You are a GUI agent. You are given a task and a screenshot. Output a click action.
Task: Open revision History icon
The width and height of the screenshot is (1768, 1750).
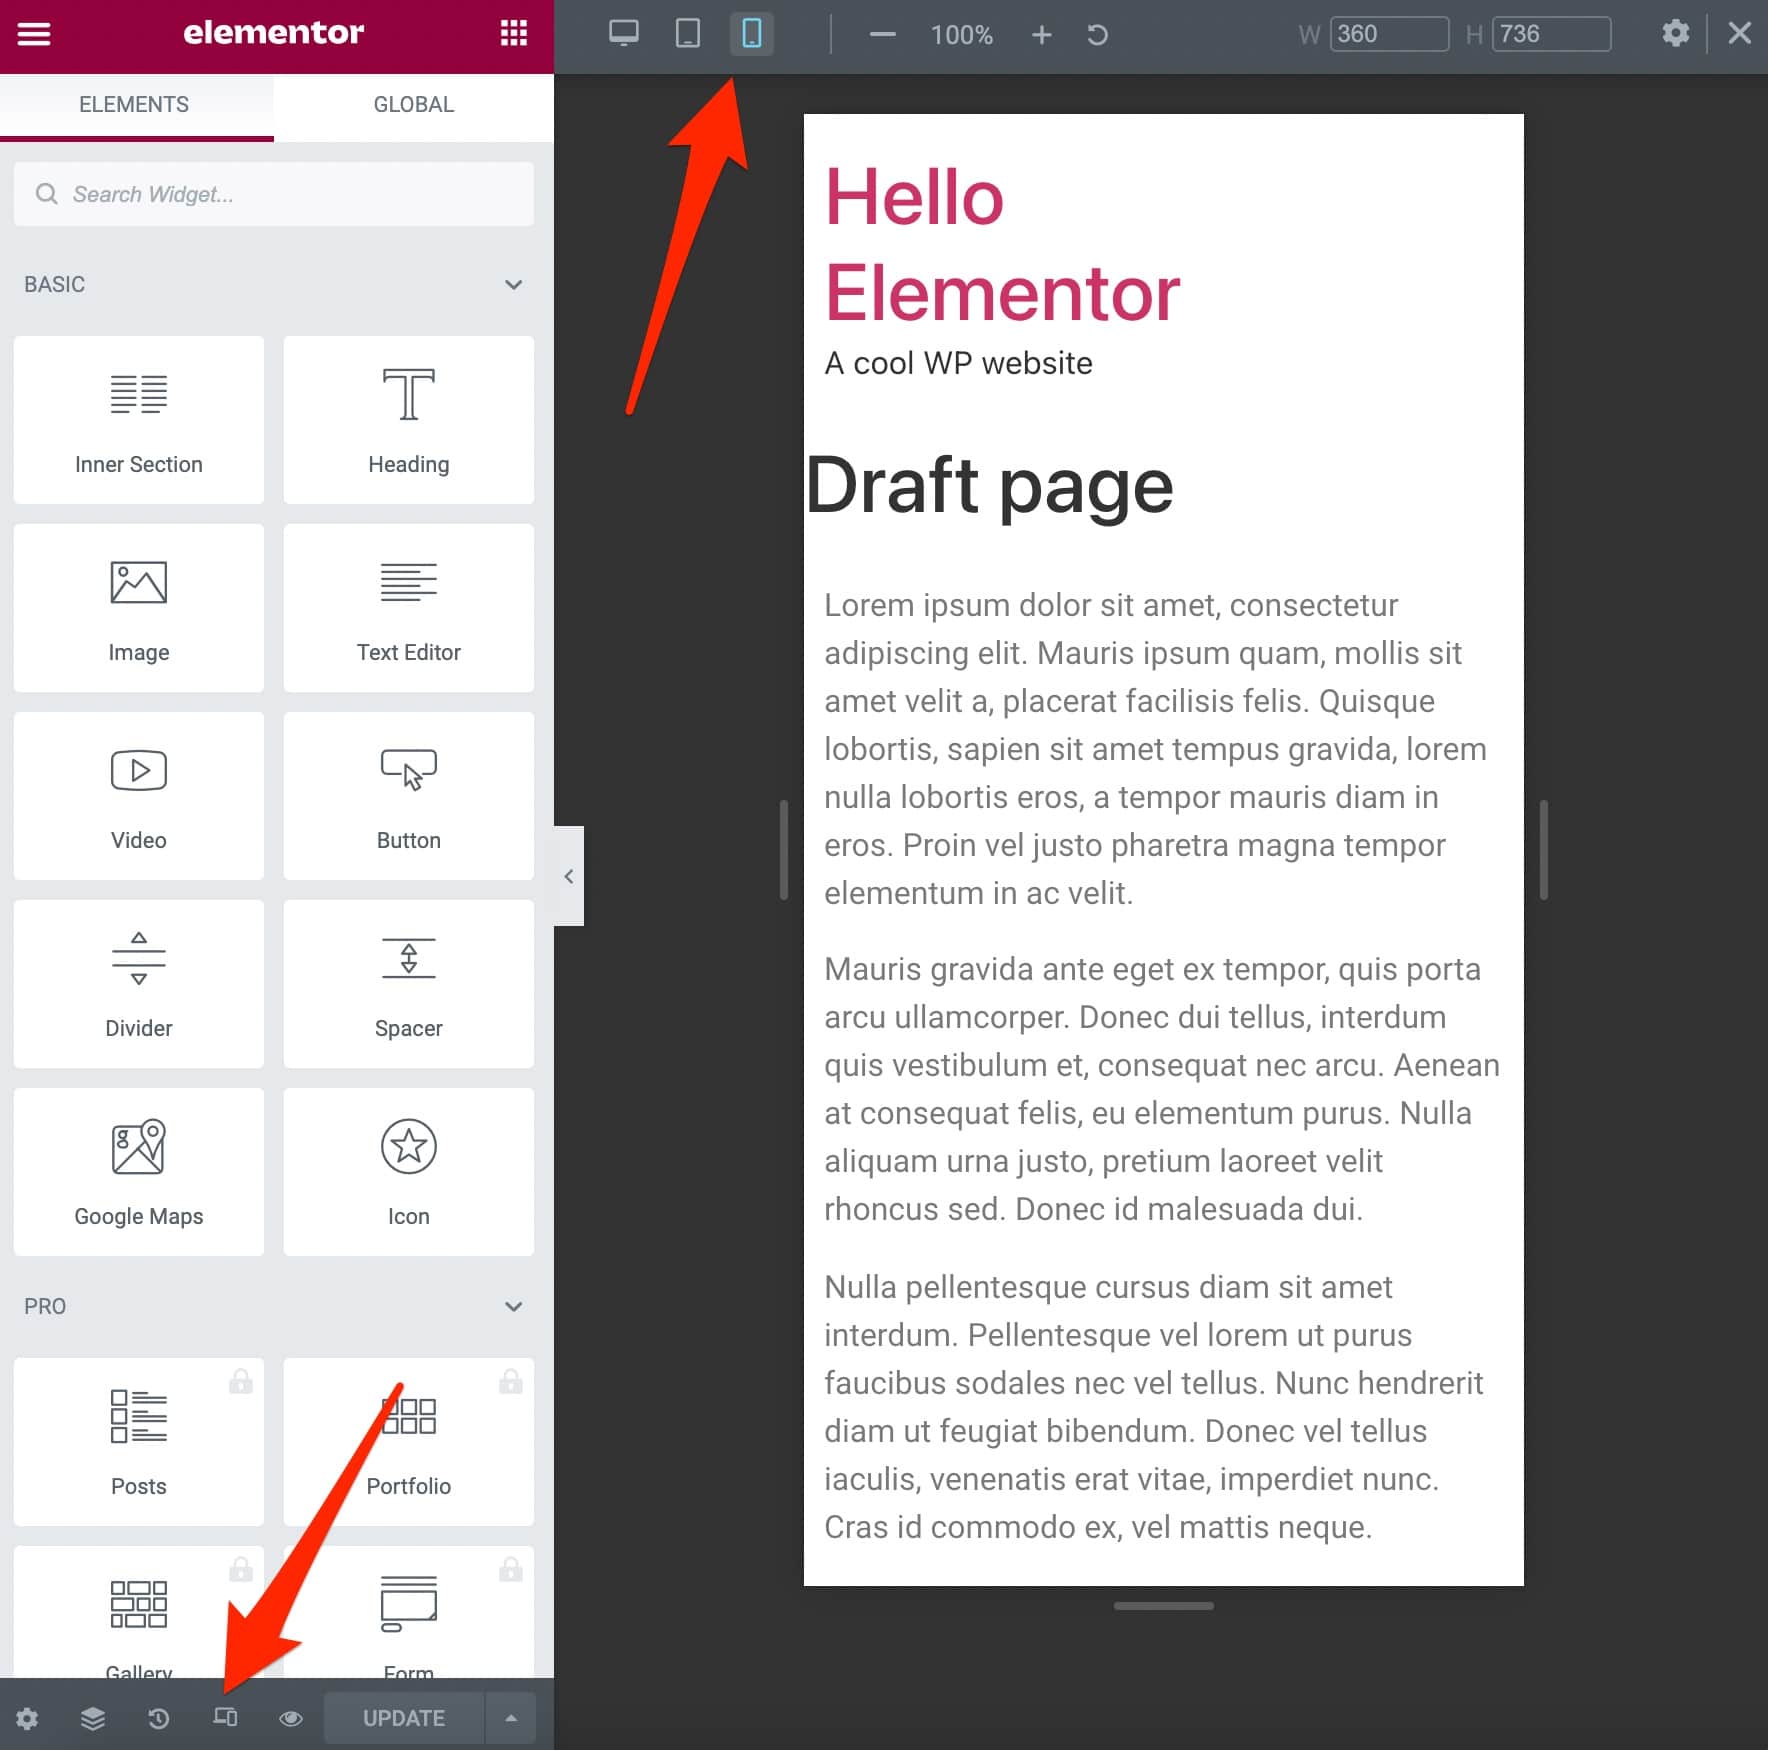[x=159, y=1717]
